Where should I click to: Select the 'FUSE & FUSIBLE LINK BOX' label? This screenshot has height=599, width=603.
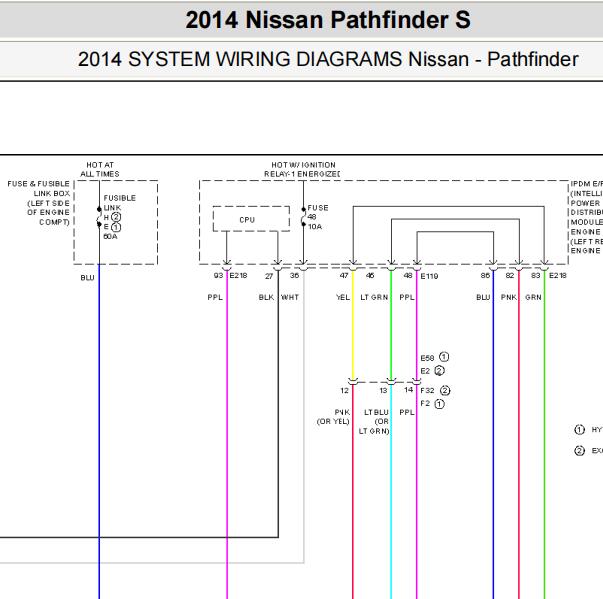38,188
